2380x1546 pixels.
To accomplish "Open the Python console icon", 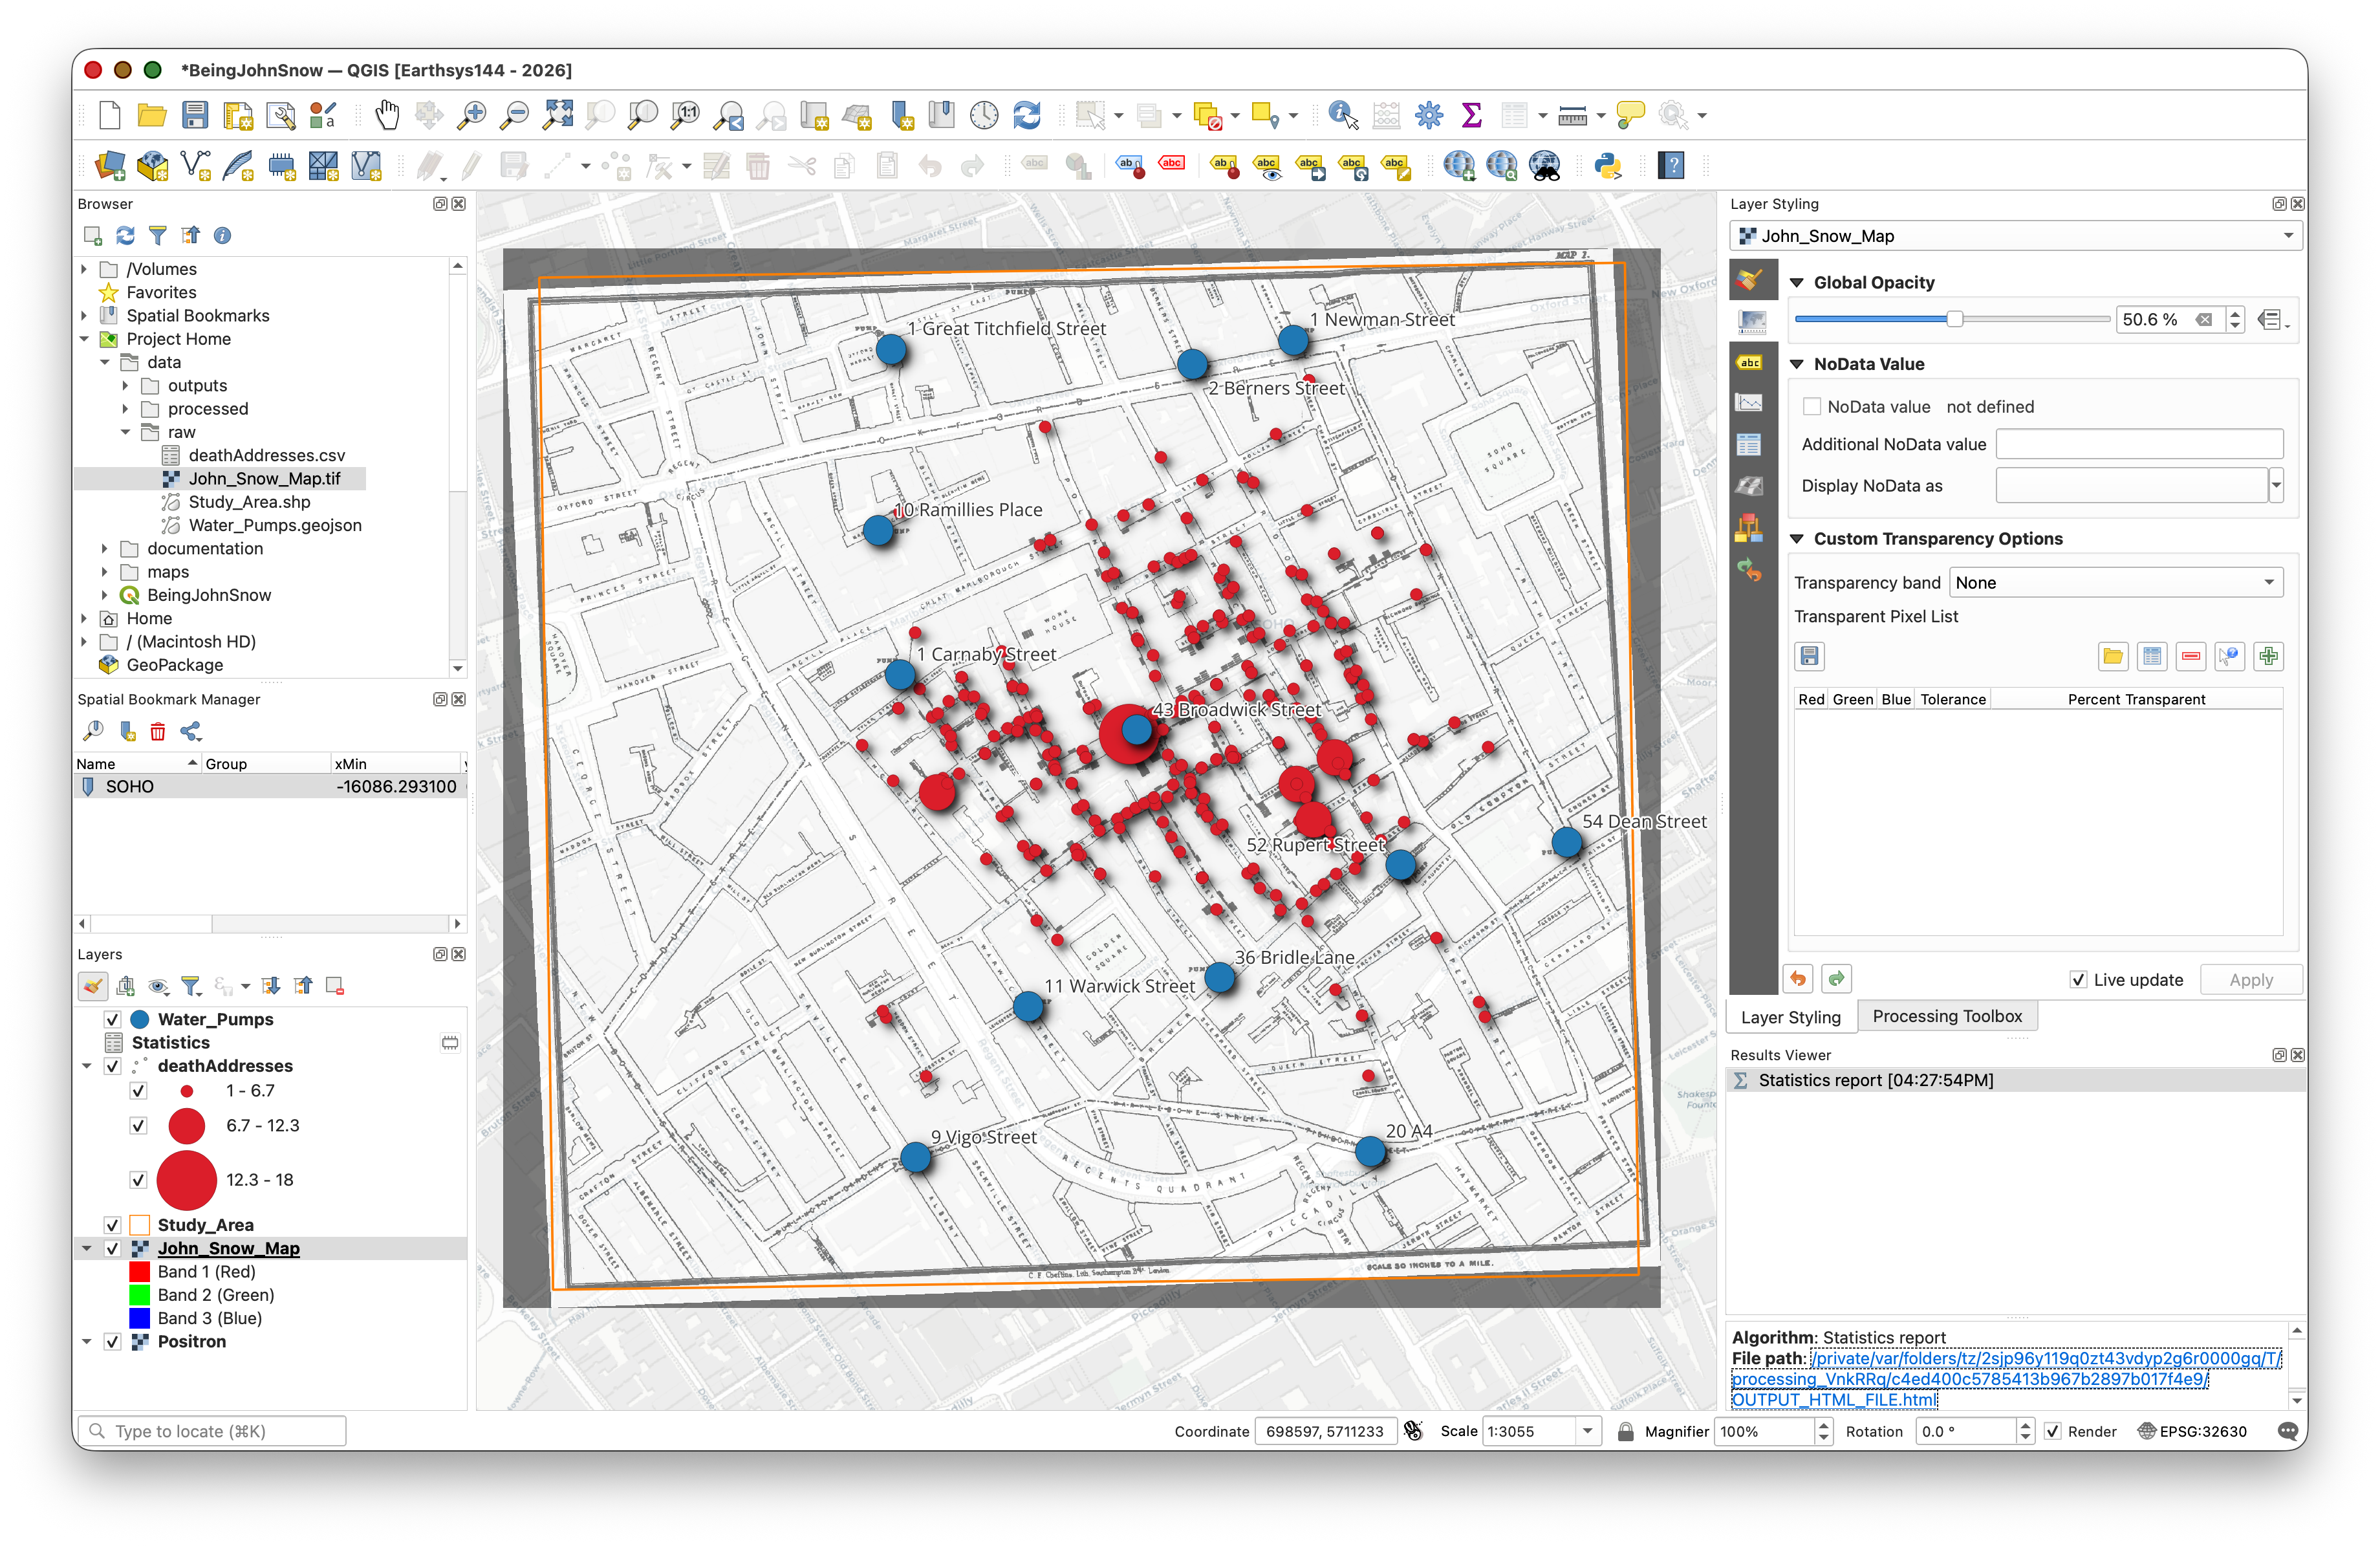I will tap(1607, 165).
